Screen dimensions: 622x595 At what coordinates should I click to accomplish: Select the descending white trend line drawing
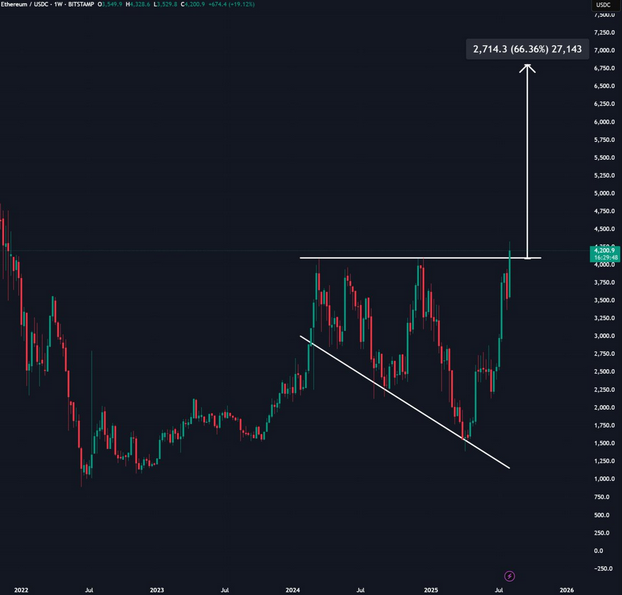(405, 402)
